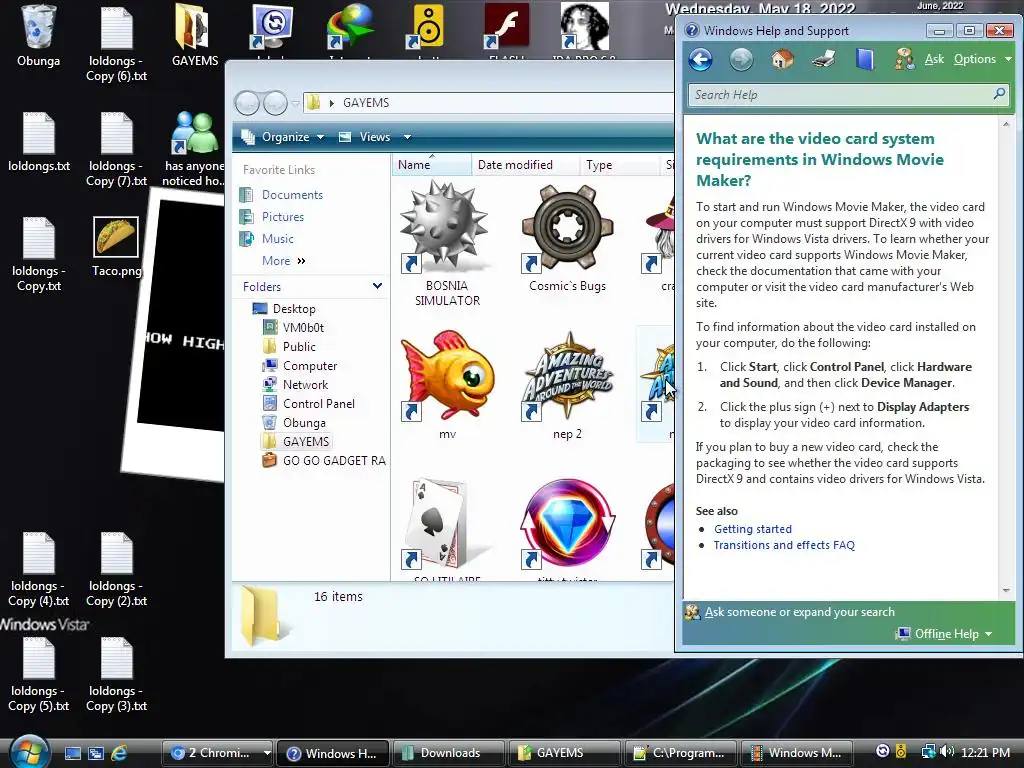1024x768 pixels.
Task: Open the Windows Start orb
Action: [28, 752]
